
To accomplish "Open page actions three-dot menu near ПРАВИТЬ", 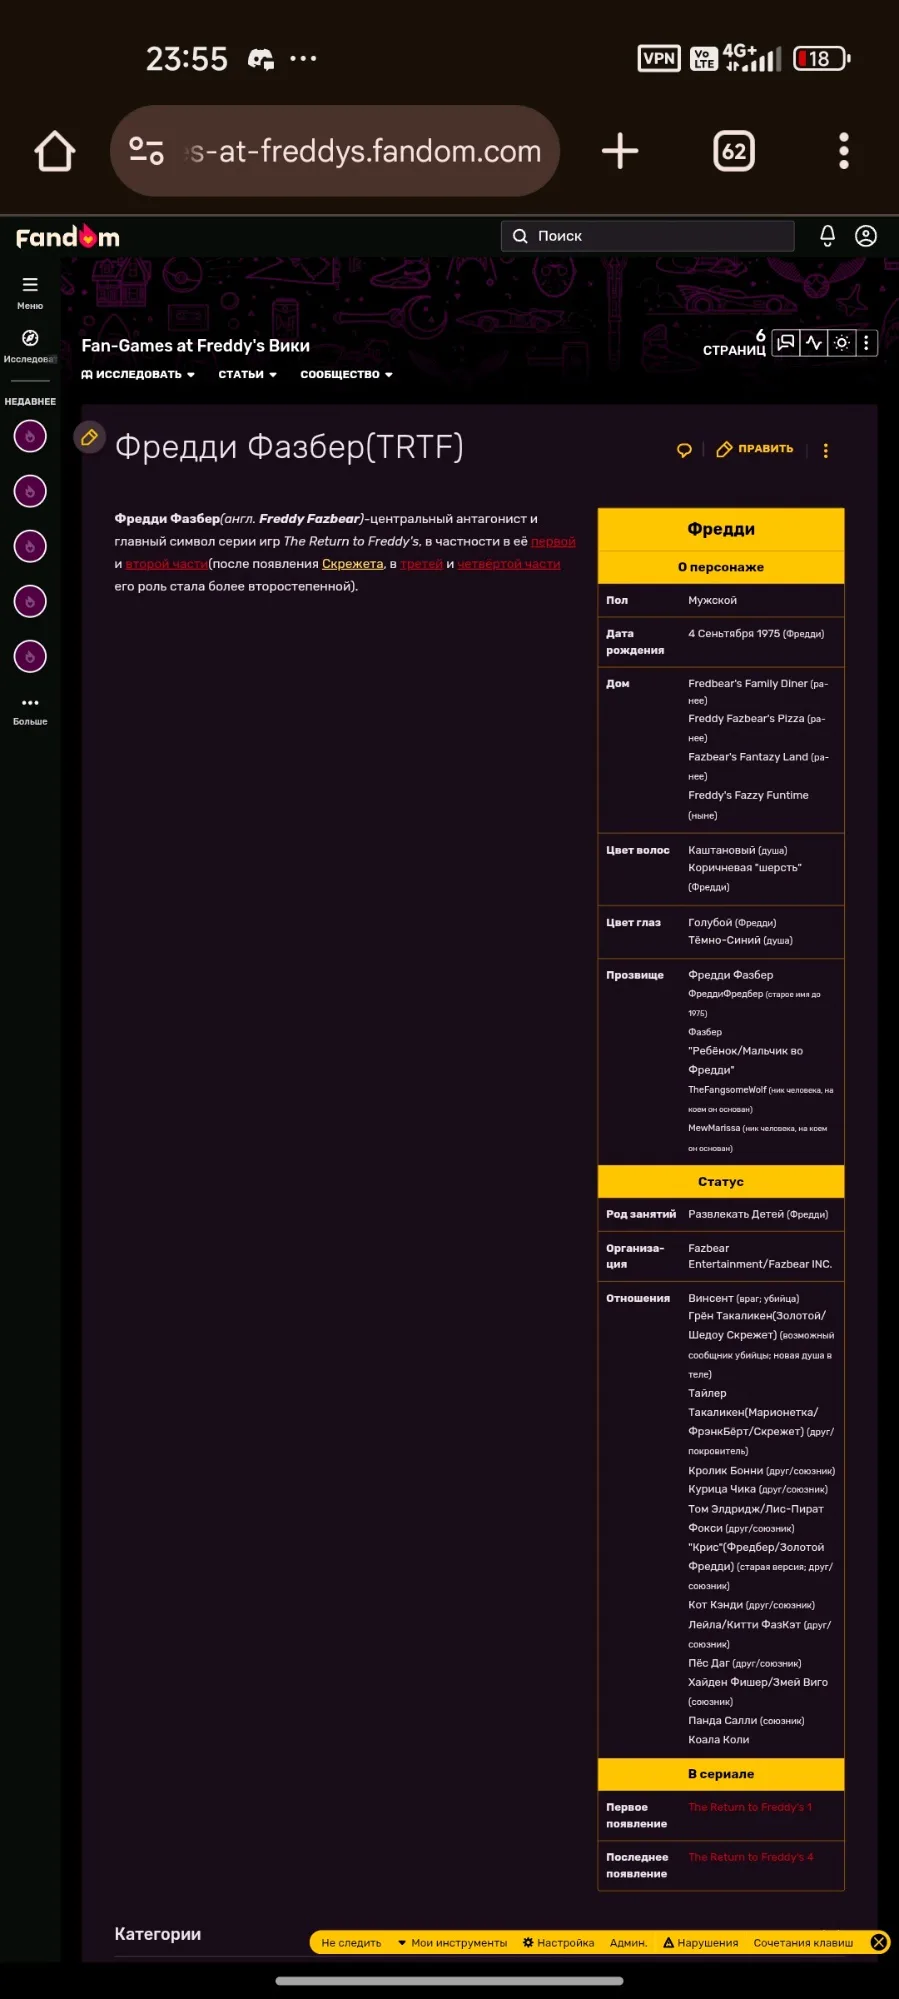I will pyautogui.click(x=826, y=450).
